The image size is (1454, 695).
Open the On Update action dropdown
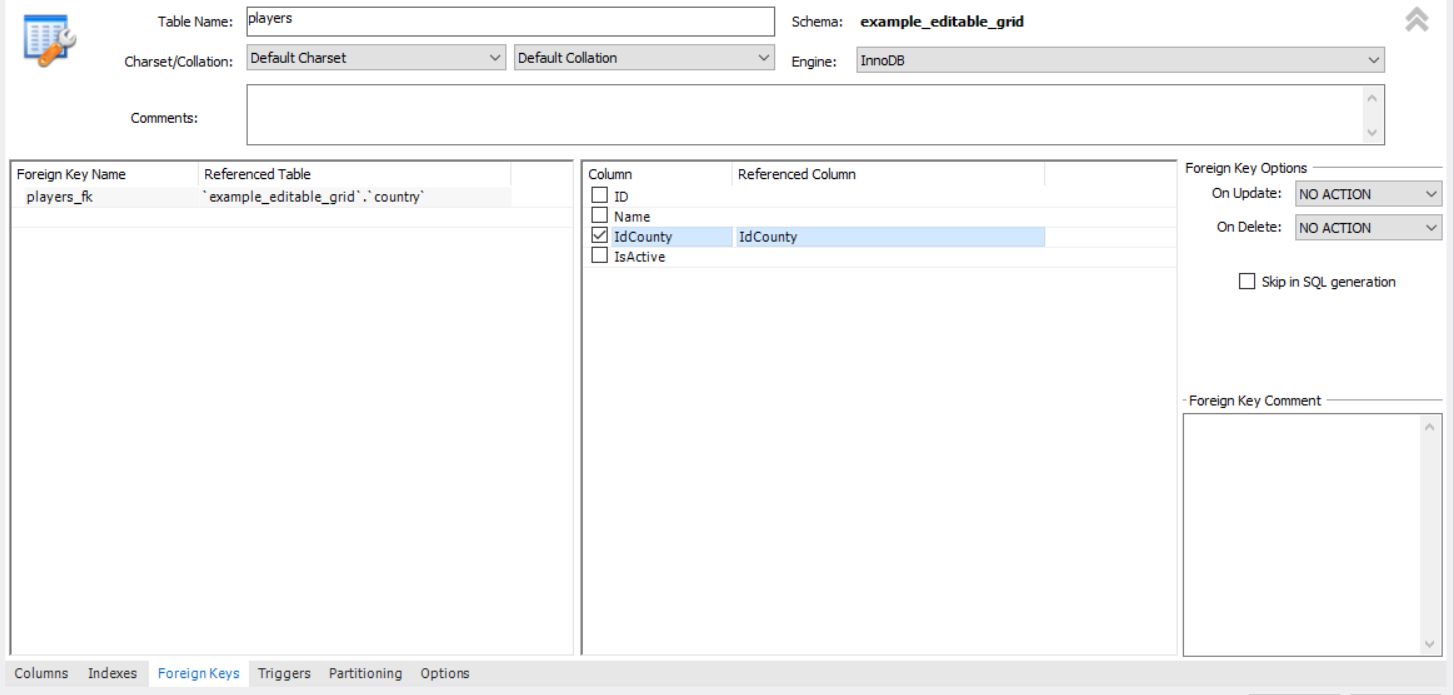point(1367,194)
